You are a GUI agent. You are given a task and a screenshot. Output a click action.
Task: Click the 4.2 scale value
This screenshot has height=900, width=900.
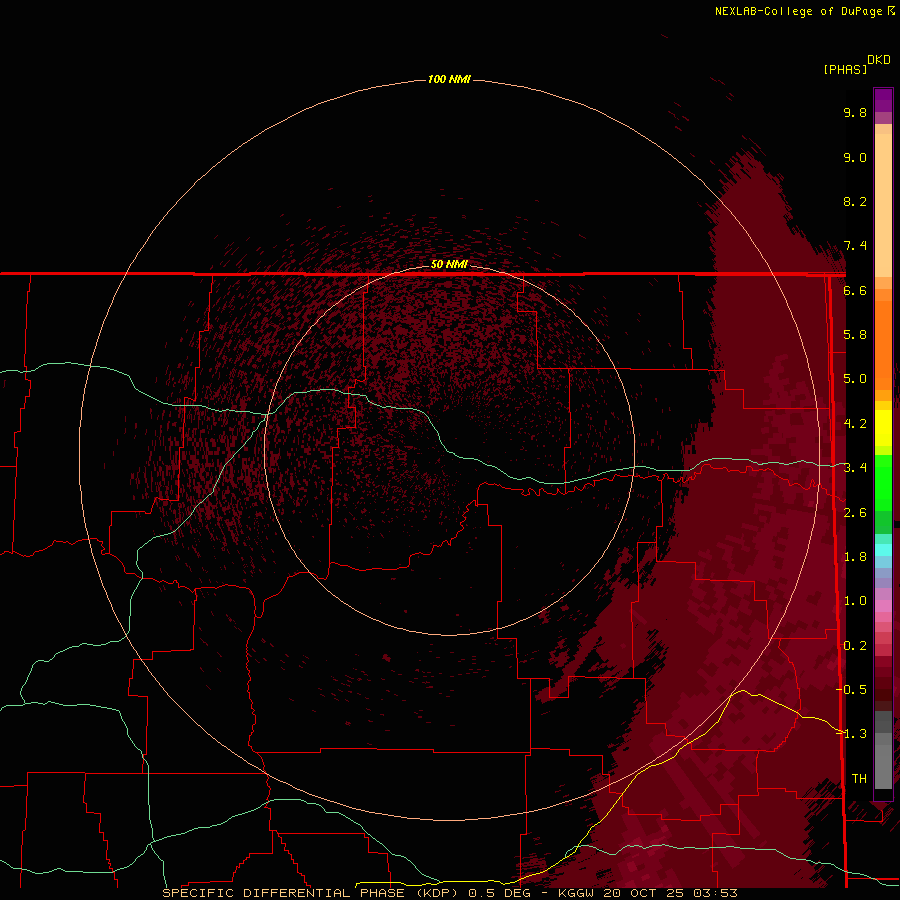pyautogui.click(x=855, y=424)
